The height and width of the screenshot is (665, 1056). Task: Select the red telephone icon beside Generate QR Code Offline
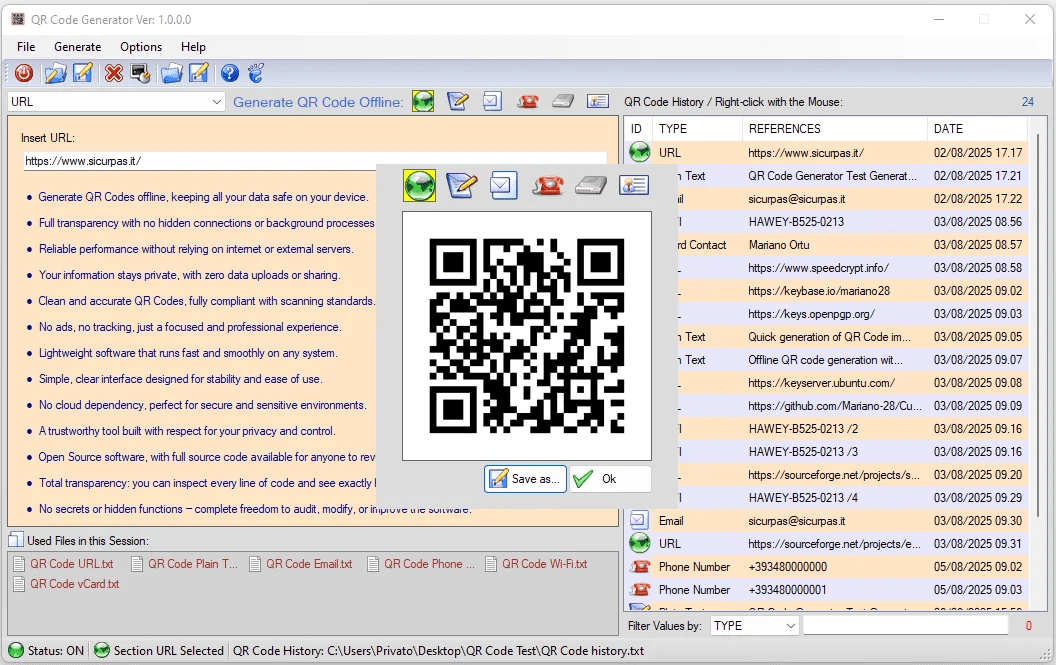pos(527,102)
